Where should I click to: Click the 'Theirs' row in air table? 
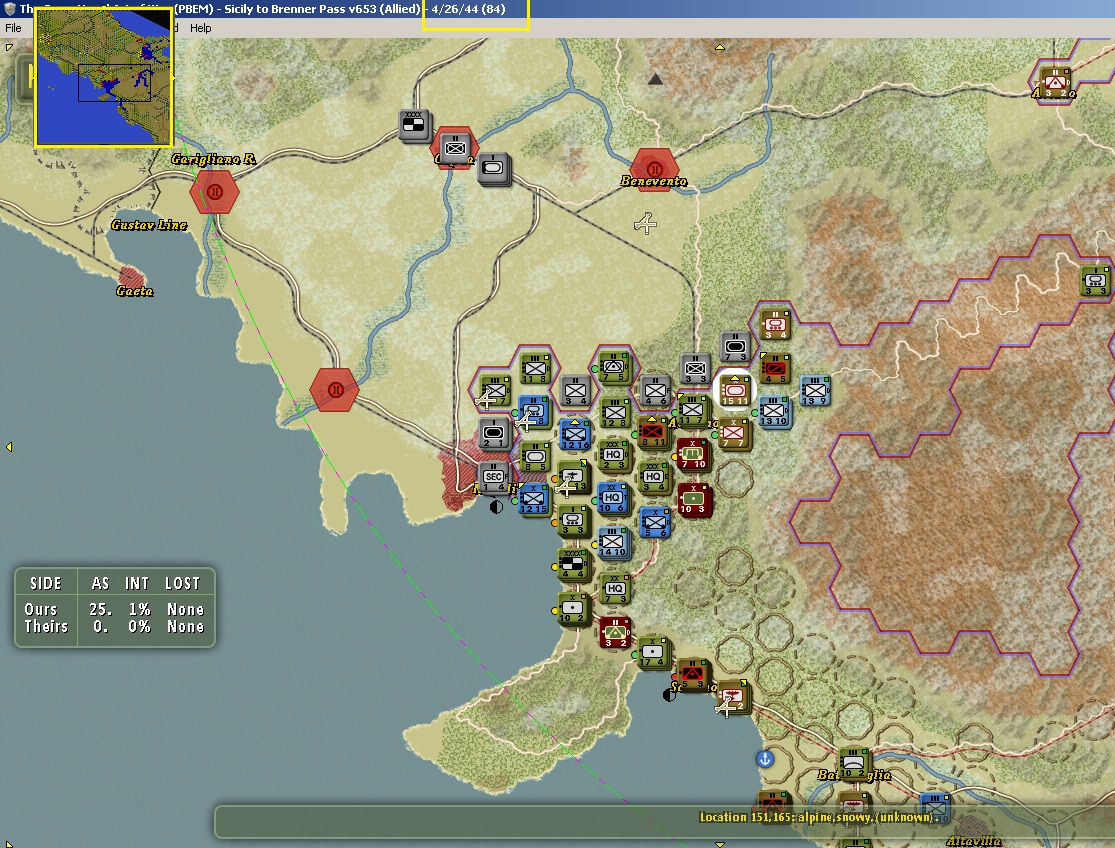(x=114, y=627)
